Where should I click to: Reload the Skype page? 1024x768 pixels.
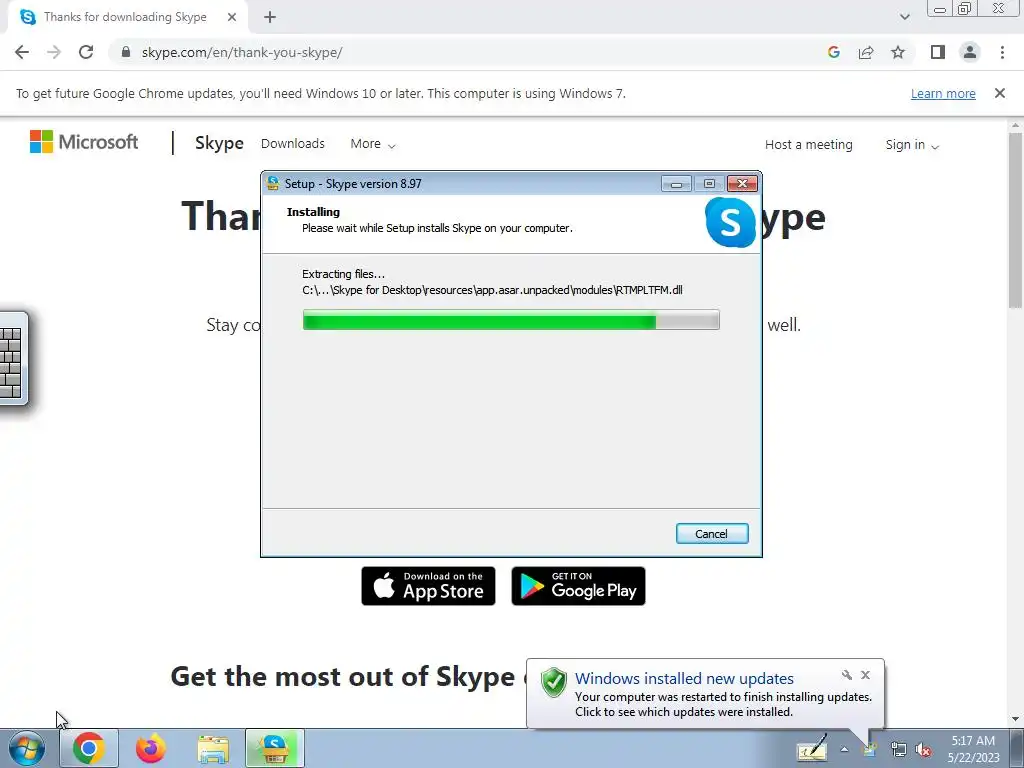pos(86,52)
